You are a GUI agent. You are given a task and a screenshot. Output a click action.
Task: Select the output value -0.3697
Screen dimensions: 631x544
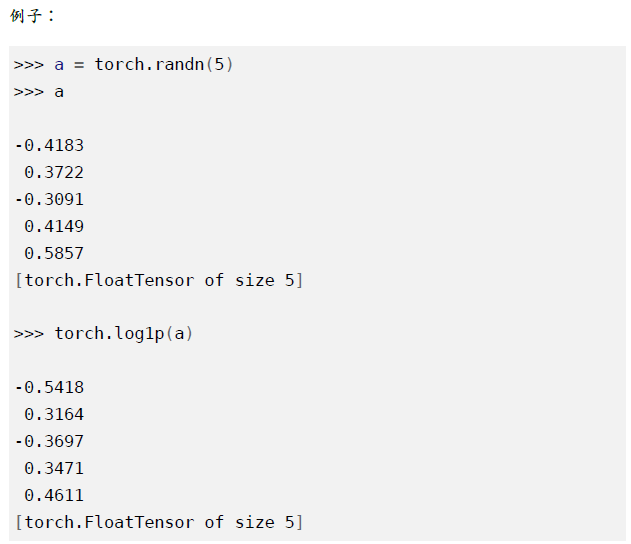click(49, 441)
